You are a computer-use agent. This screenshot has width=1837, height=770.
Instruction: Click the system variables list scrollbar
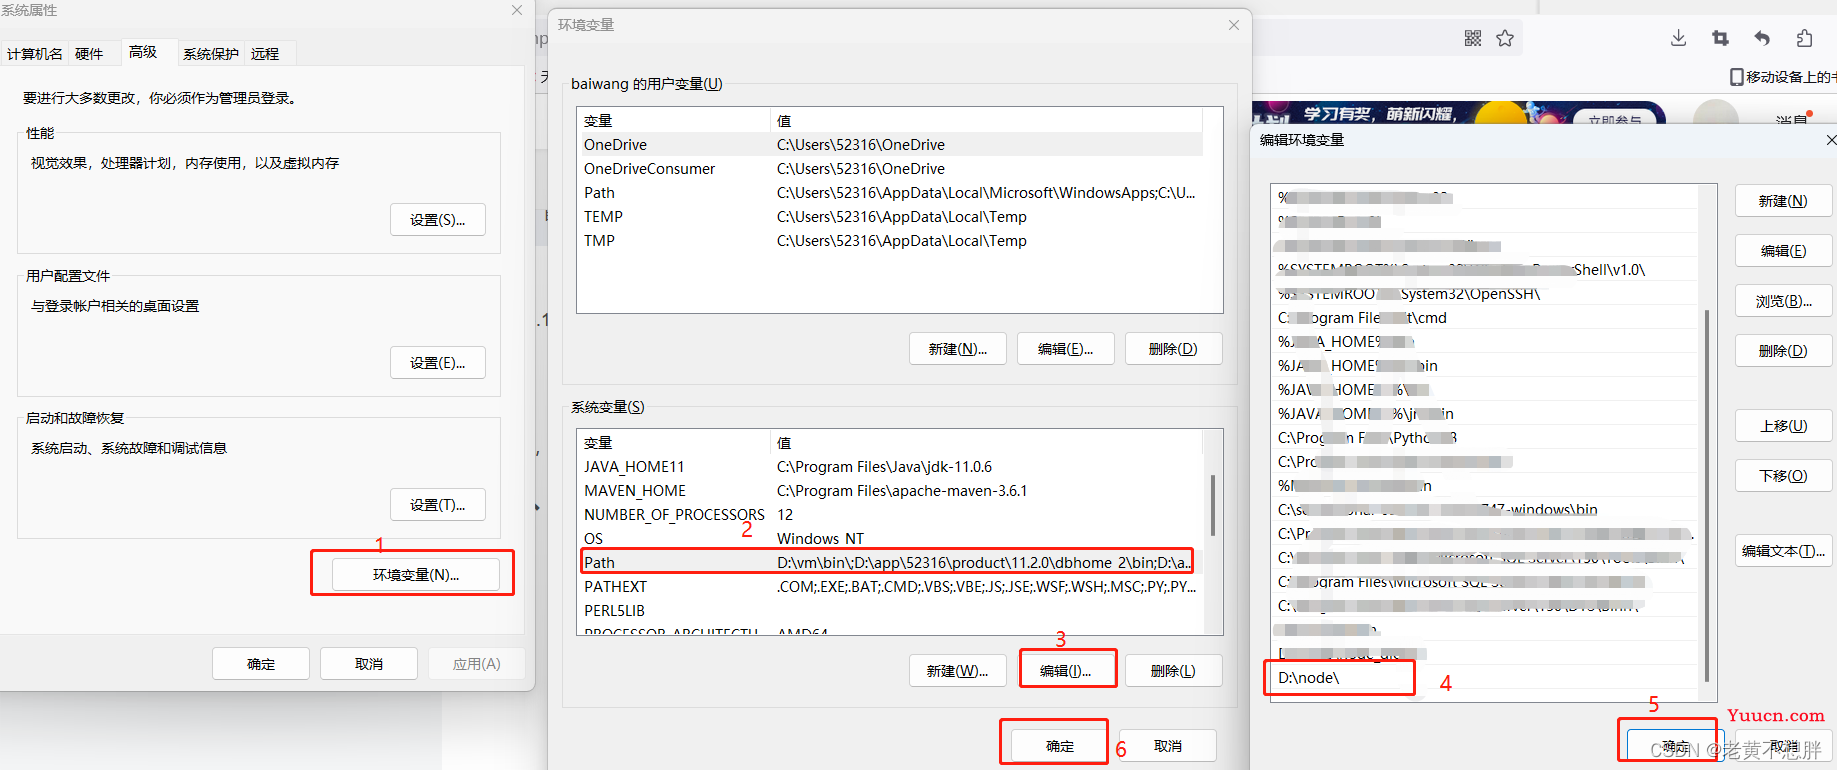click(x=1213, y=505)
